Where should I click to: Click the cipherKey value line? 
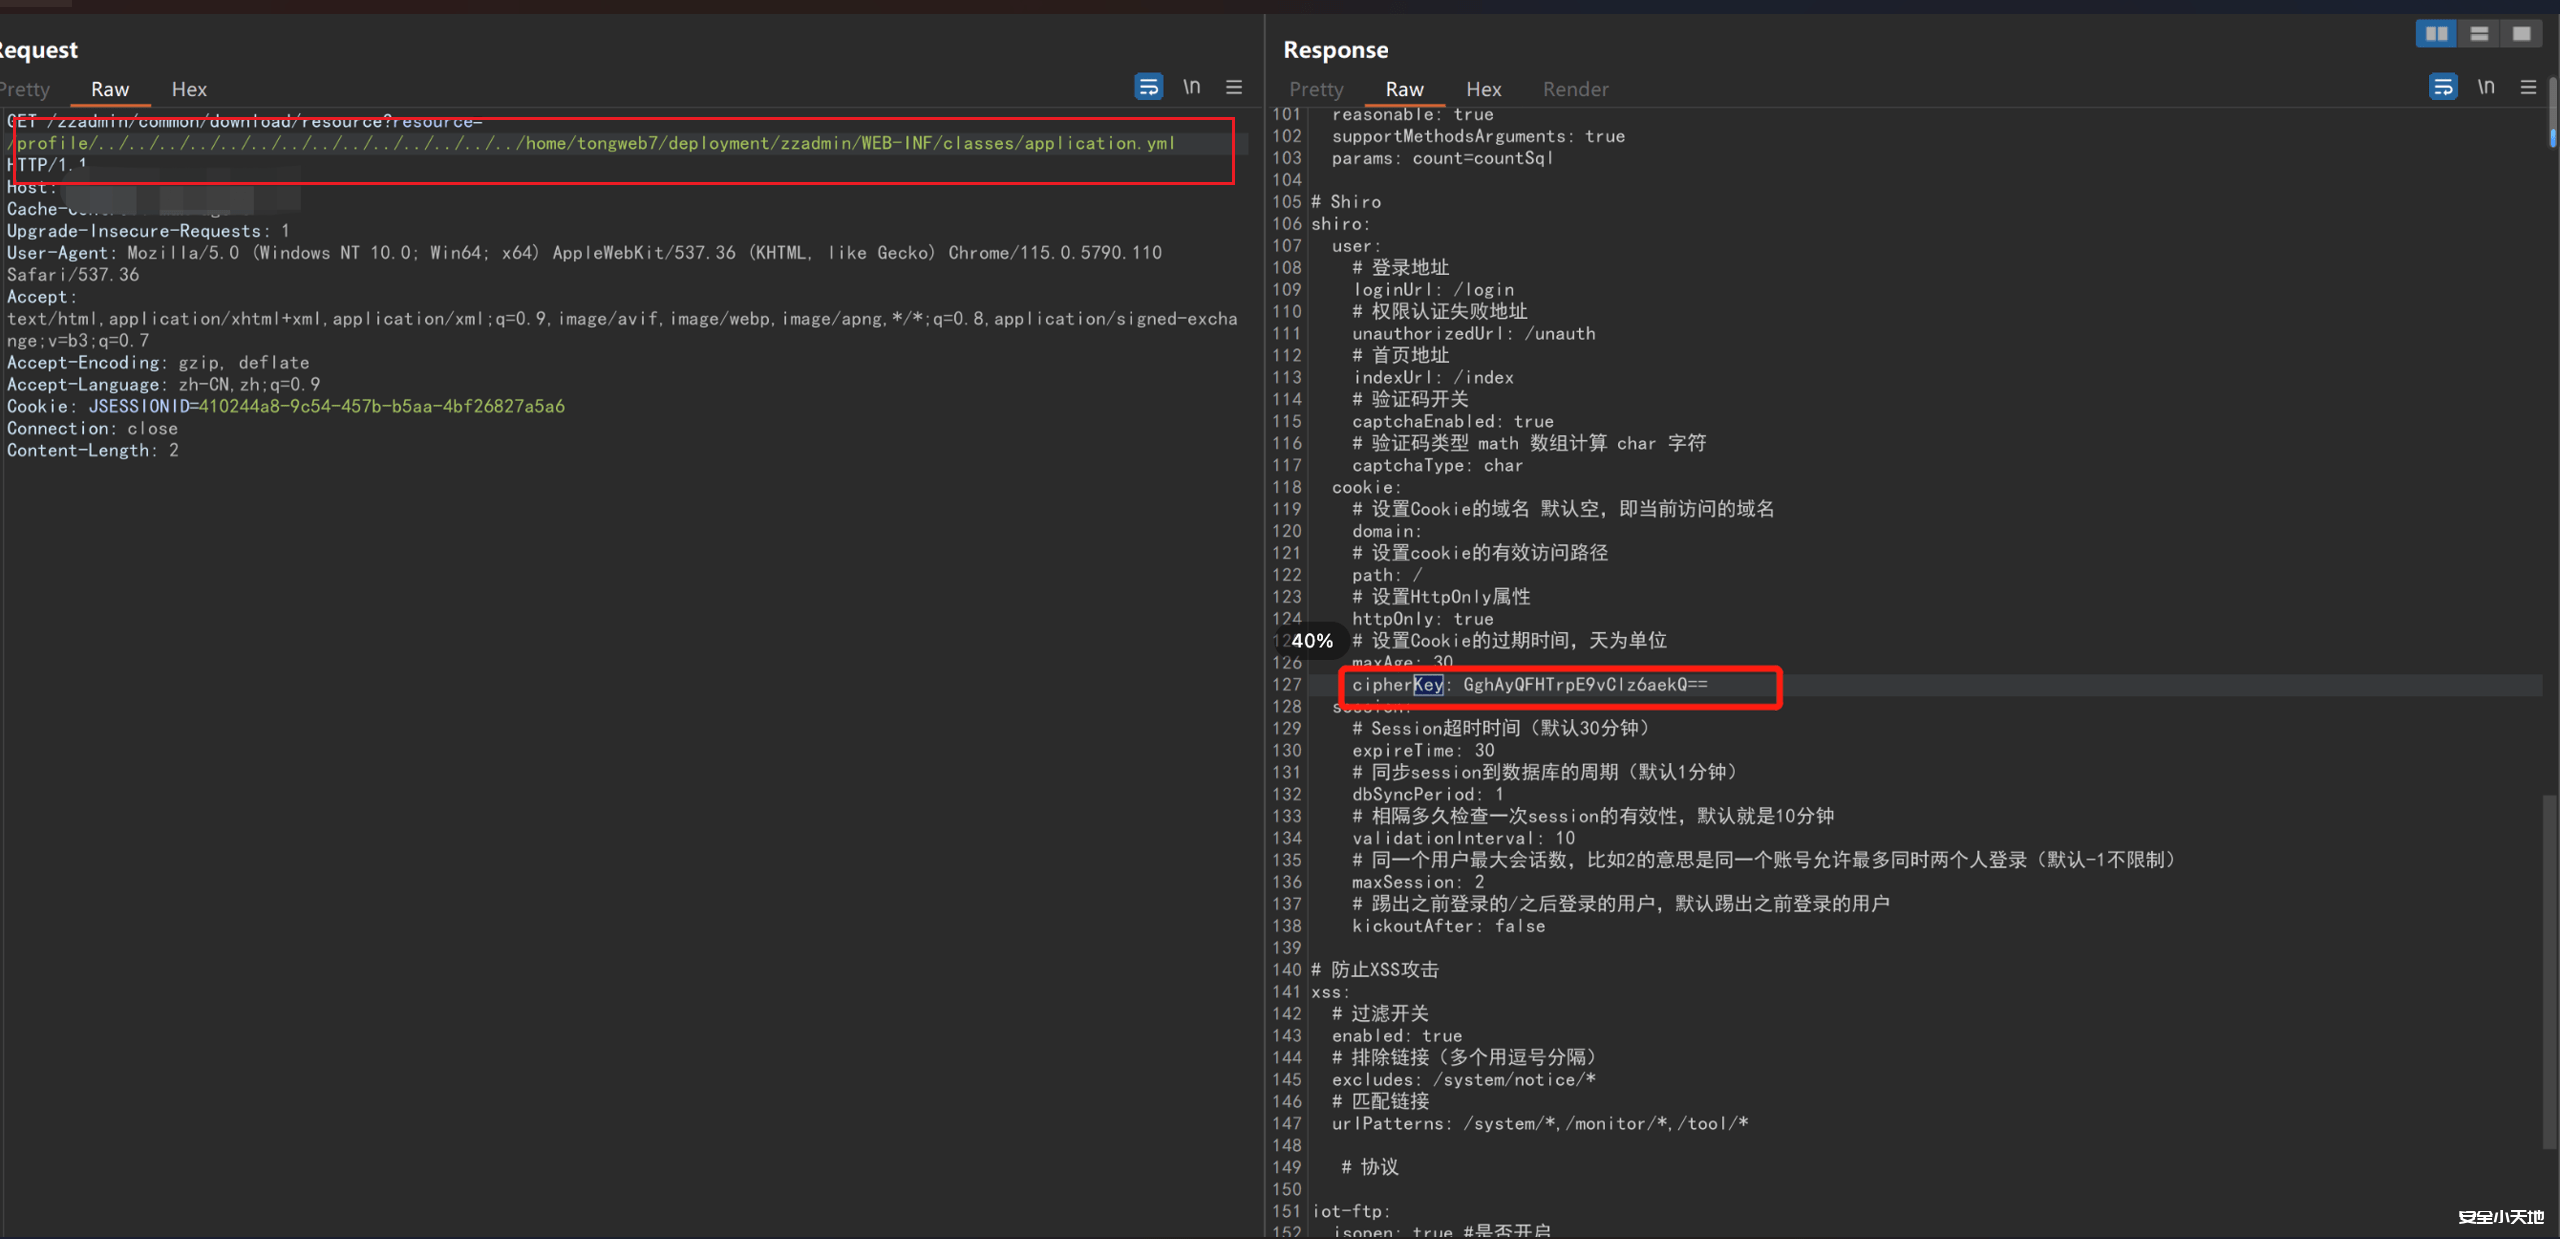click(x=1585, y=685)
